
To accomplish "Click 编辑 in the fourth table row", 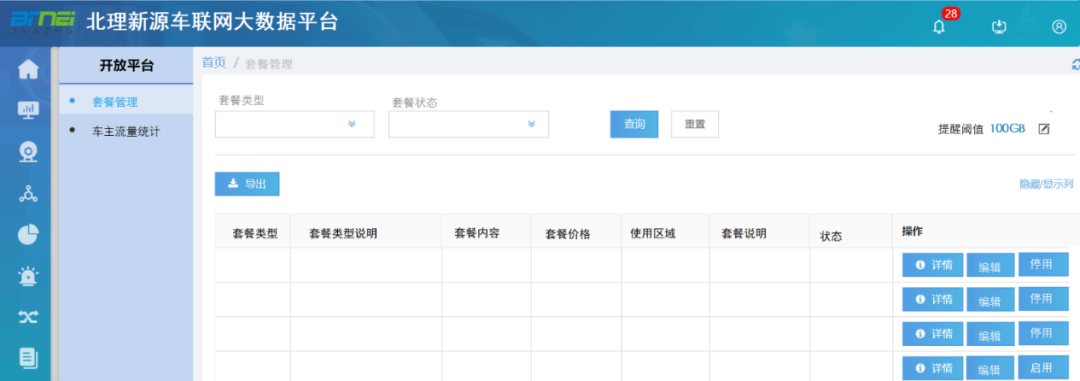I will (990, 369).
